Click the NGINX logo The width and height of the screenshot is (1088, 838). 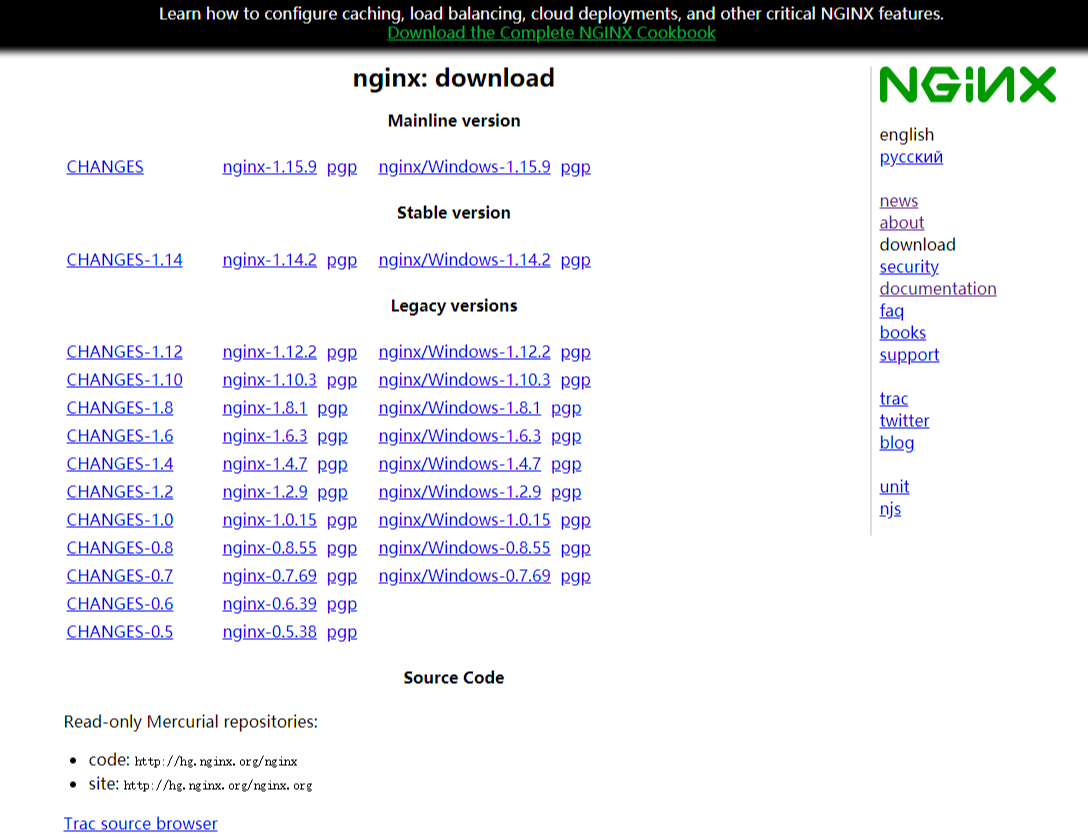tap(967, 85)
